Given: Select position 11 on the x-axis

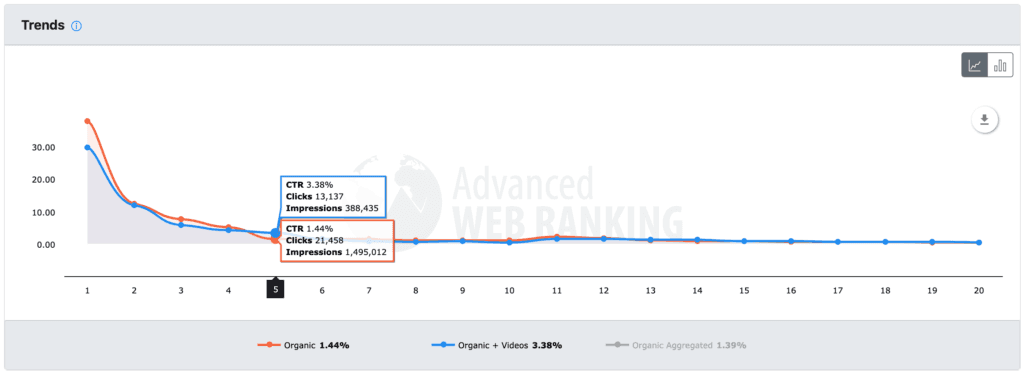Looking at the screenshot, I should coord(556,291).
